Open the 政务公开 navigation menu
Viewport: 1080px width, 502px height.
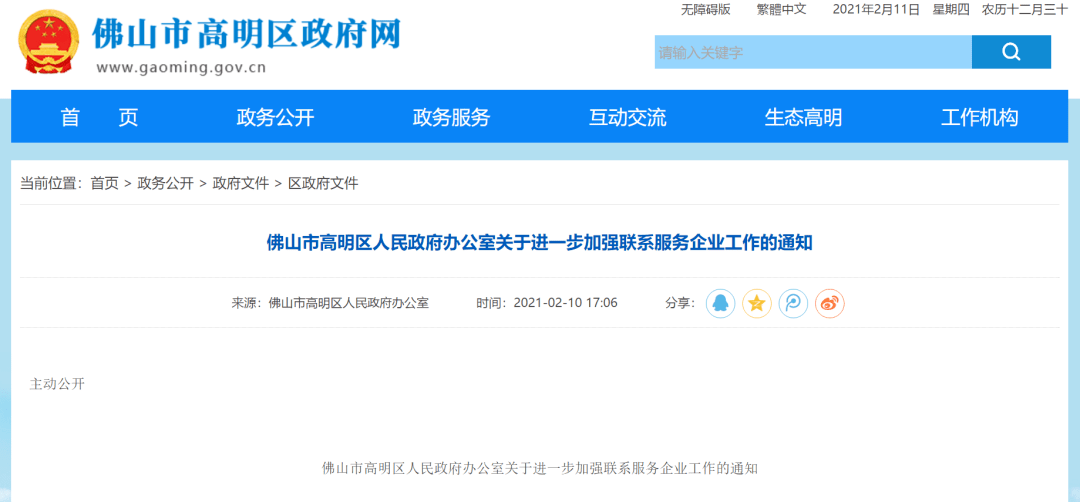coord(275,117)
